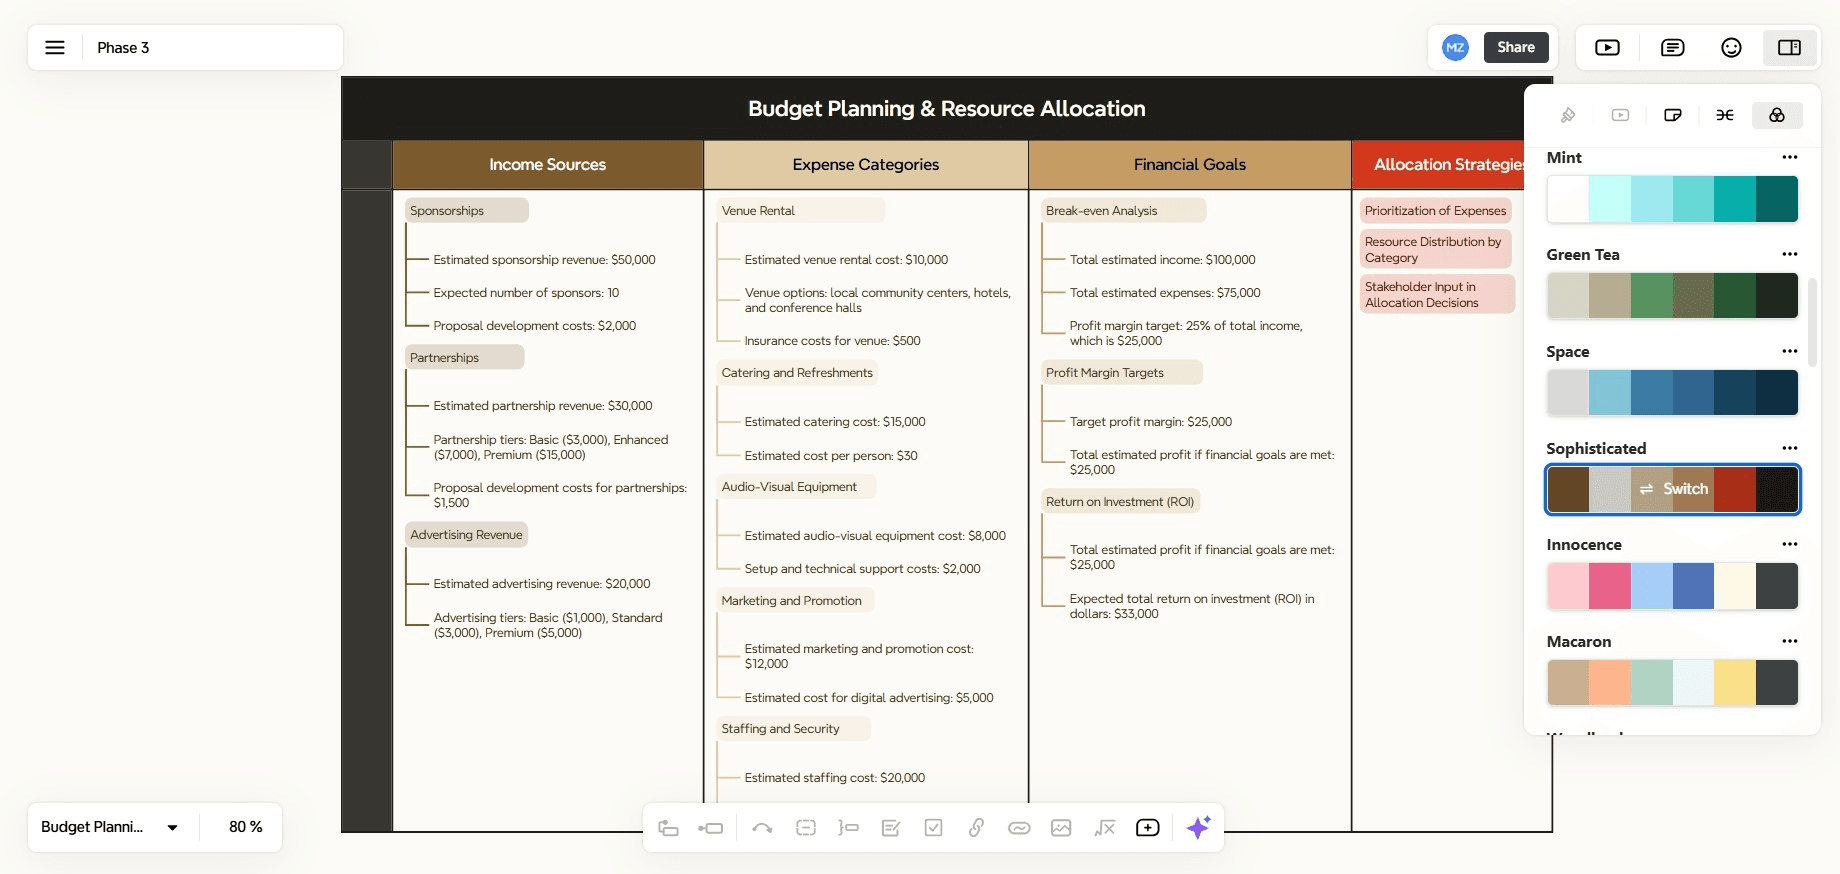Toggle the right side panel

(1789, 48)
